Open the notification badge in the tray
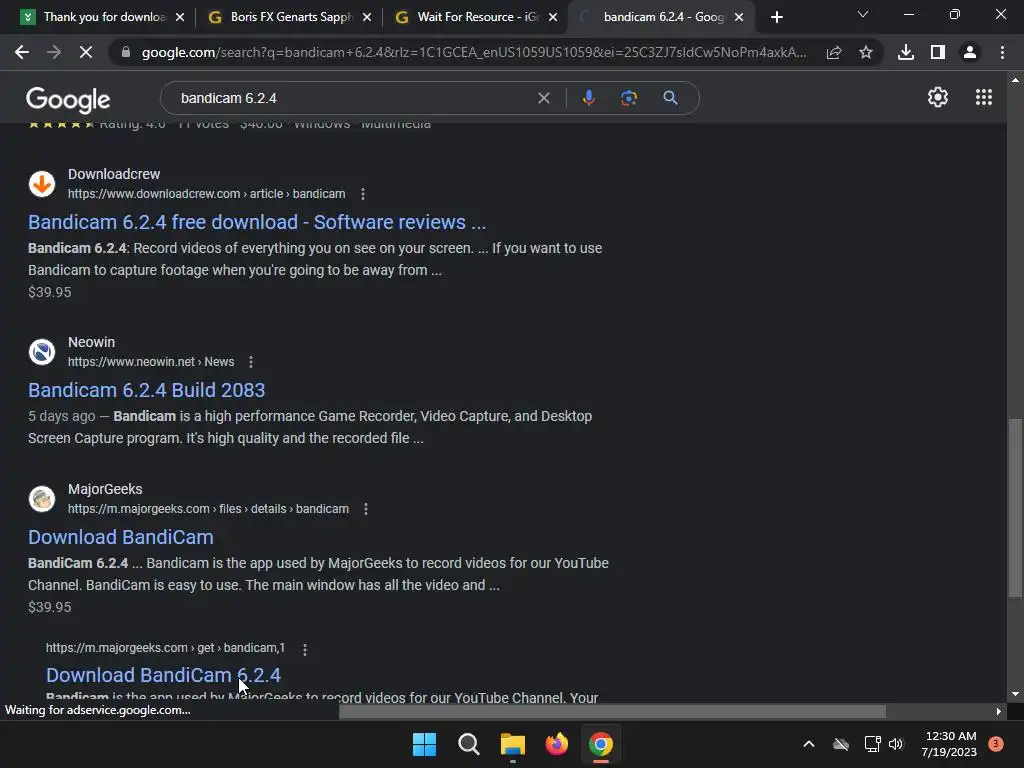The width and height of the screenshot is (1024, 768). [995, 744]
